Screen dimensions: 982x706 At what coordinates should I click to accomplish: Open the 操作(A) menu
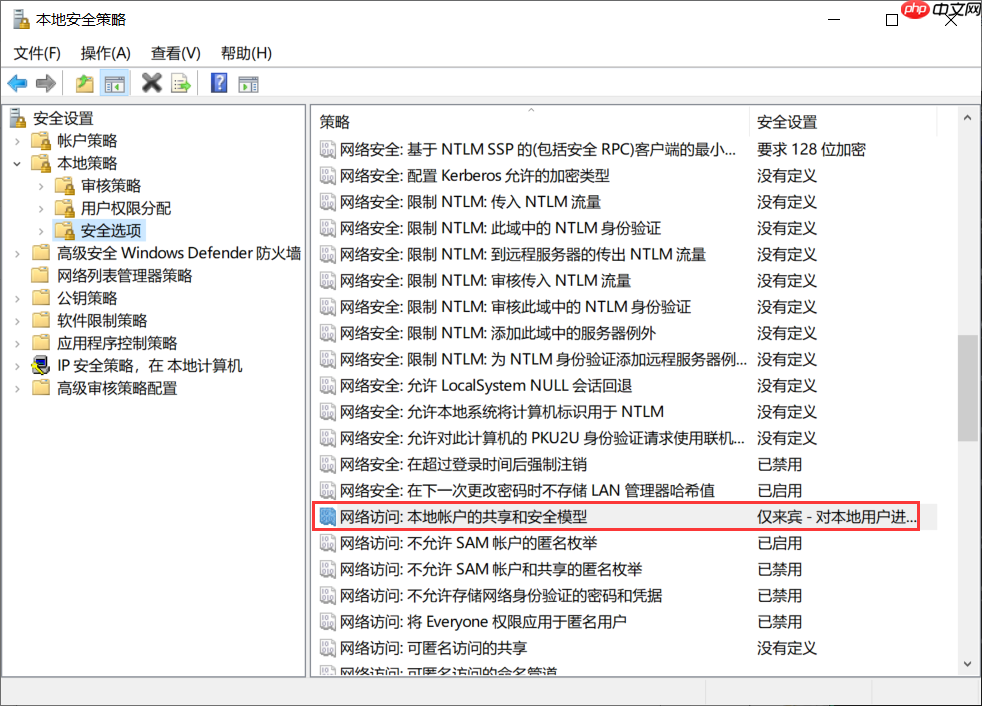point(105,53)
